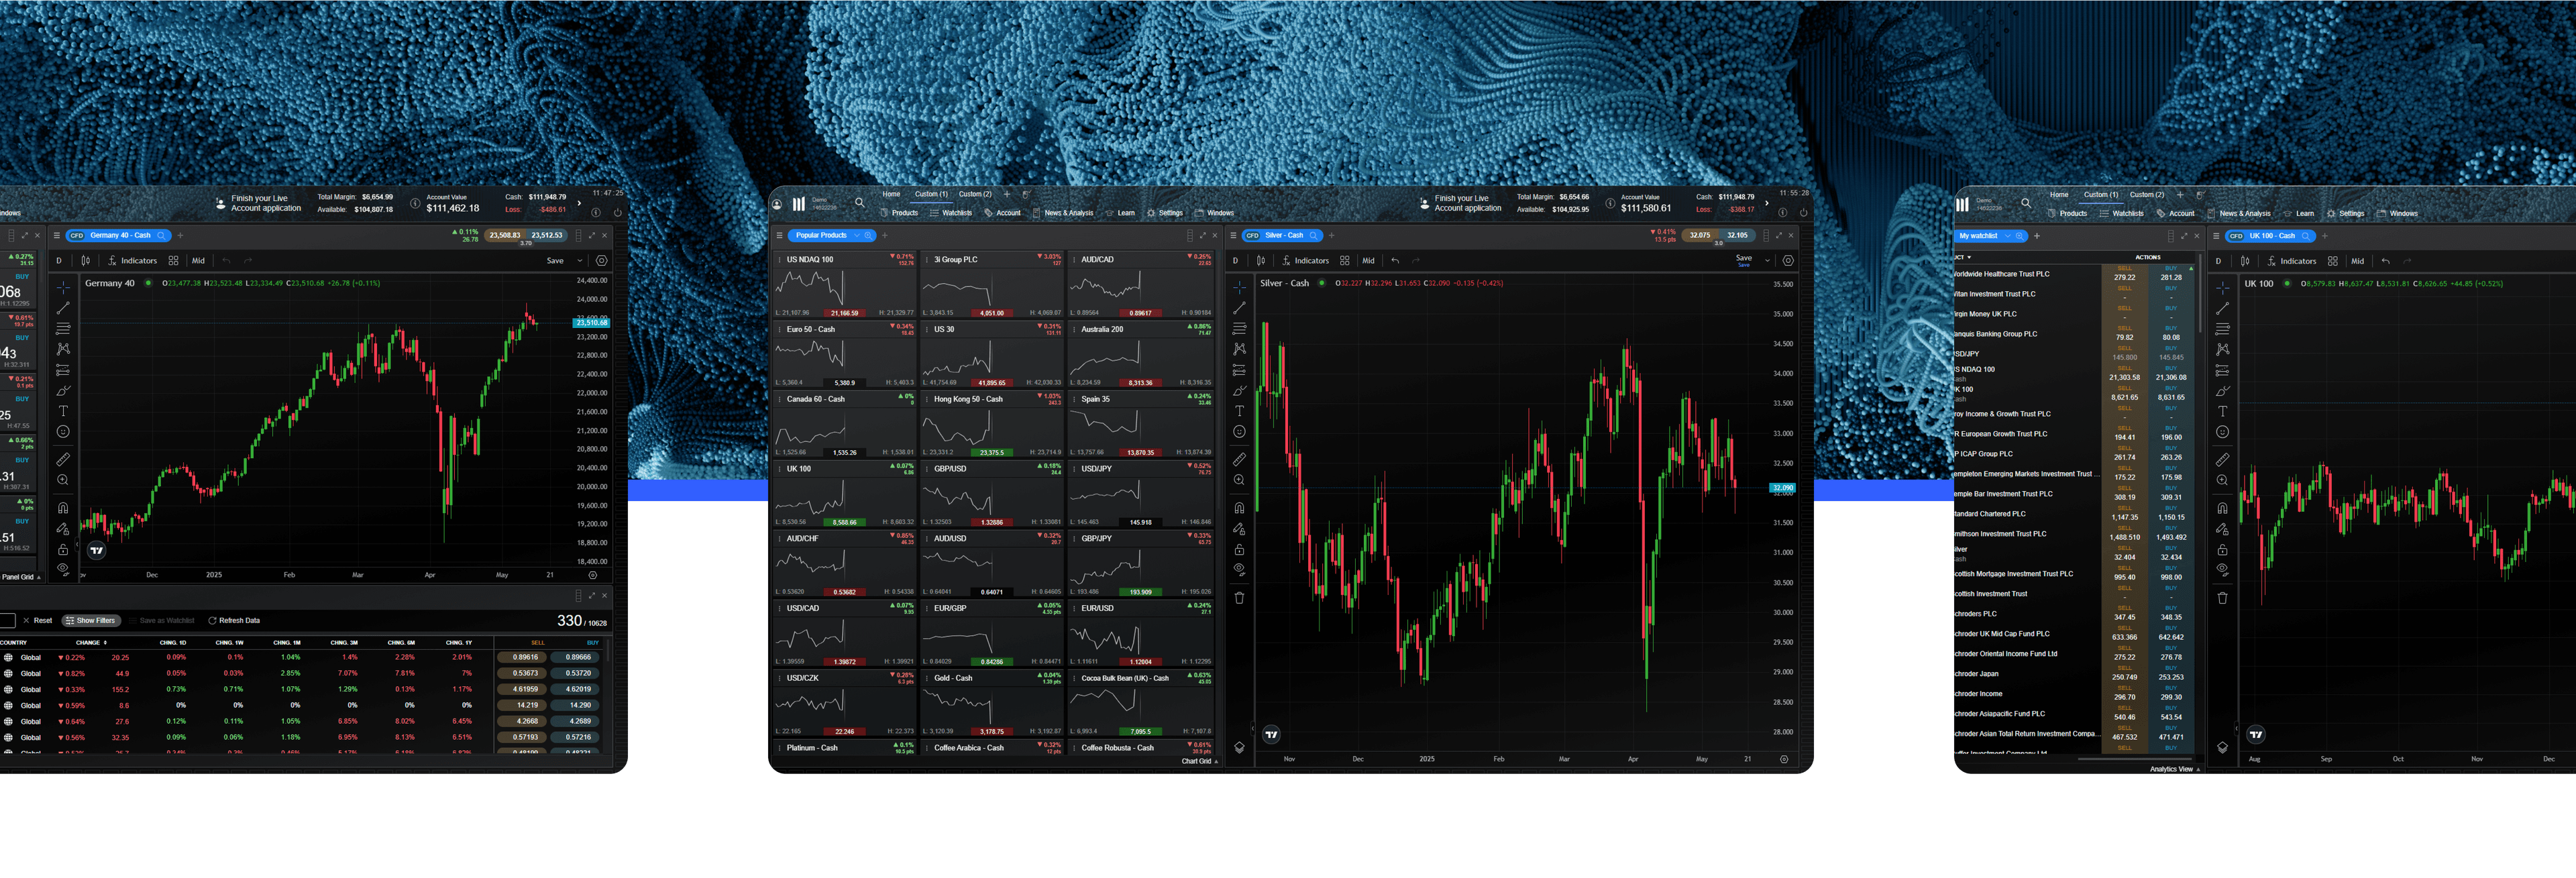Open Save dropdown arrow on Silver chart

pyautogui.click(x=1767, y=260)
